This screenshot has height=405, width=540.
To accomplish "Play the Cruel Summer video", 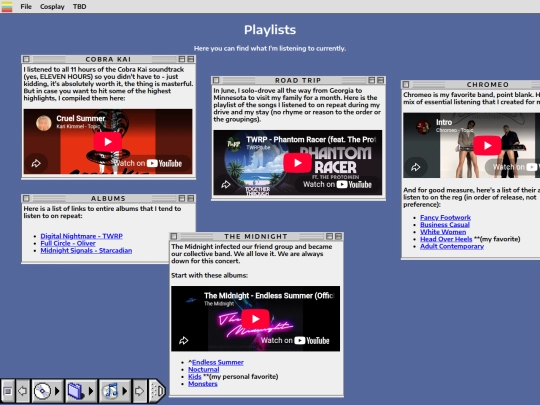I will (108, 142).
